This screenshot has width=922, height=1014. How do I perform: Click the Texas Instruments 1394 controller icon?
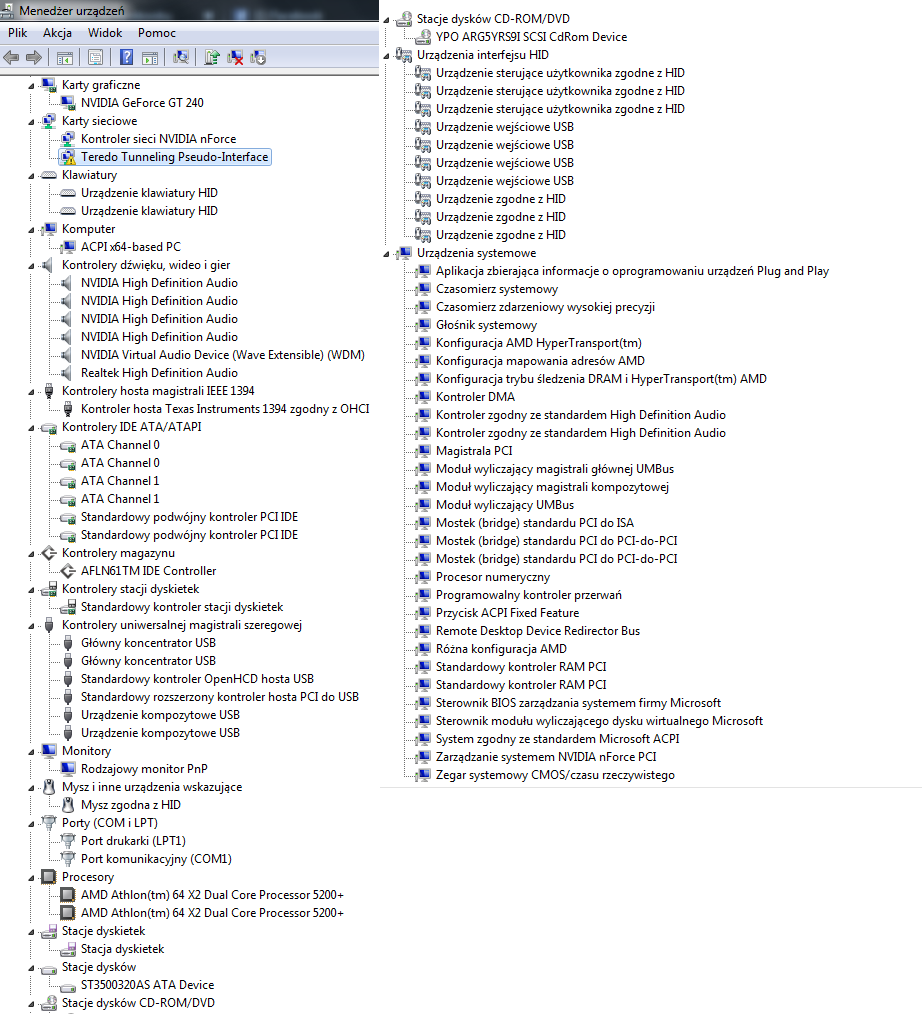pos(68,409)
